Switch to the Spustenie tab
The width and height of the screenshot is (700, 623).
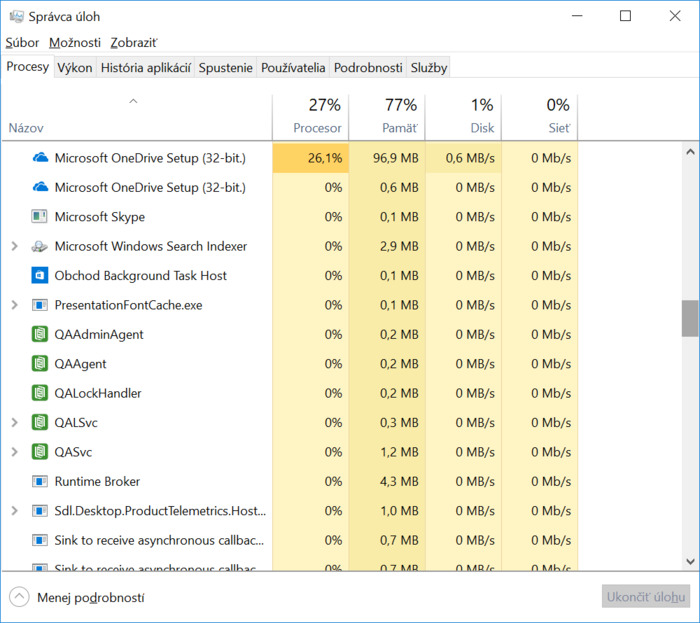[x=225, y=68]
